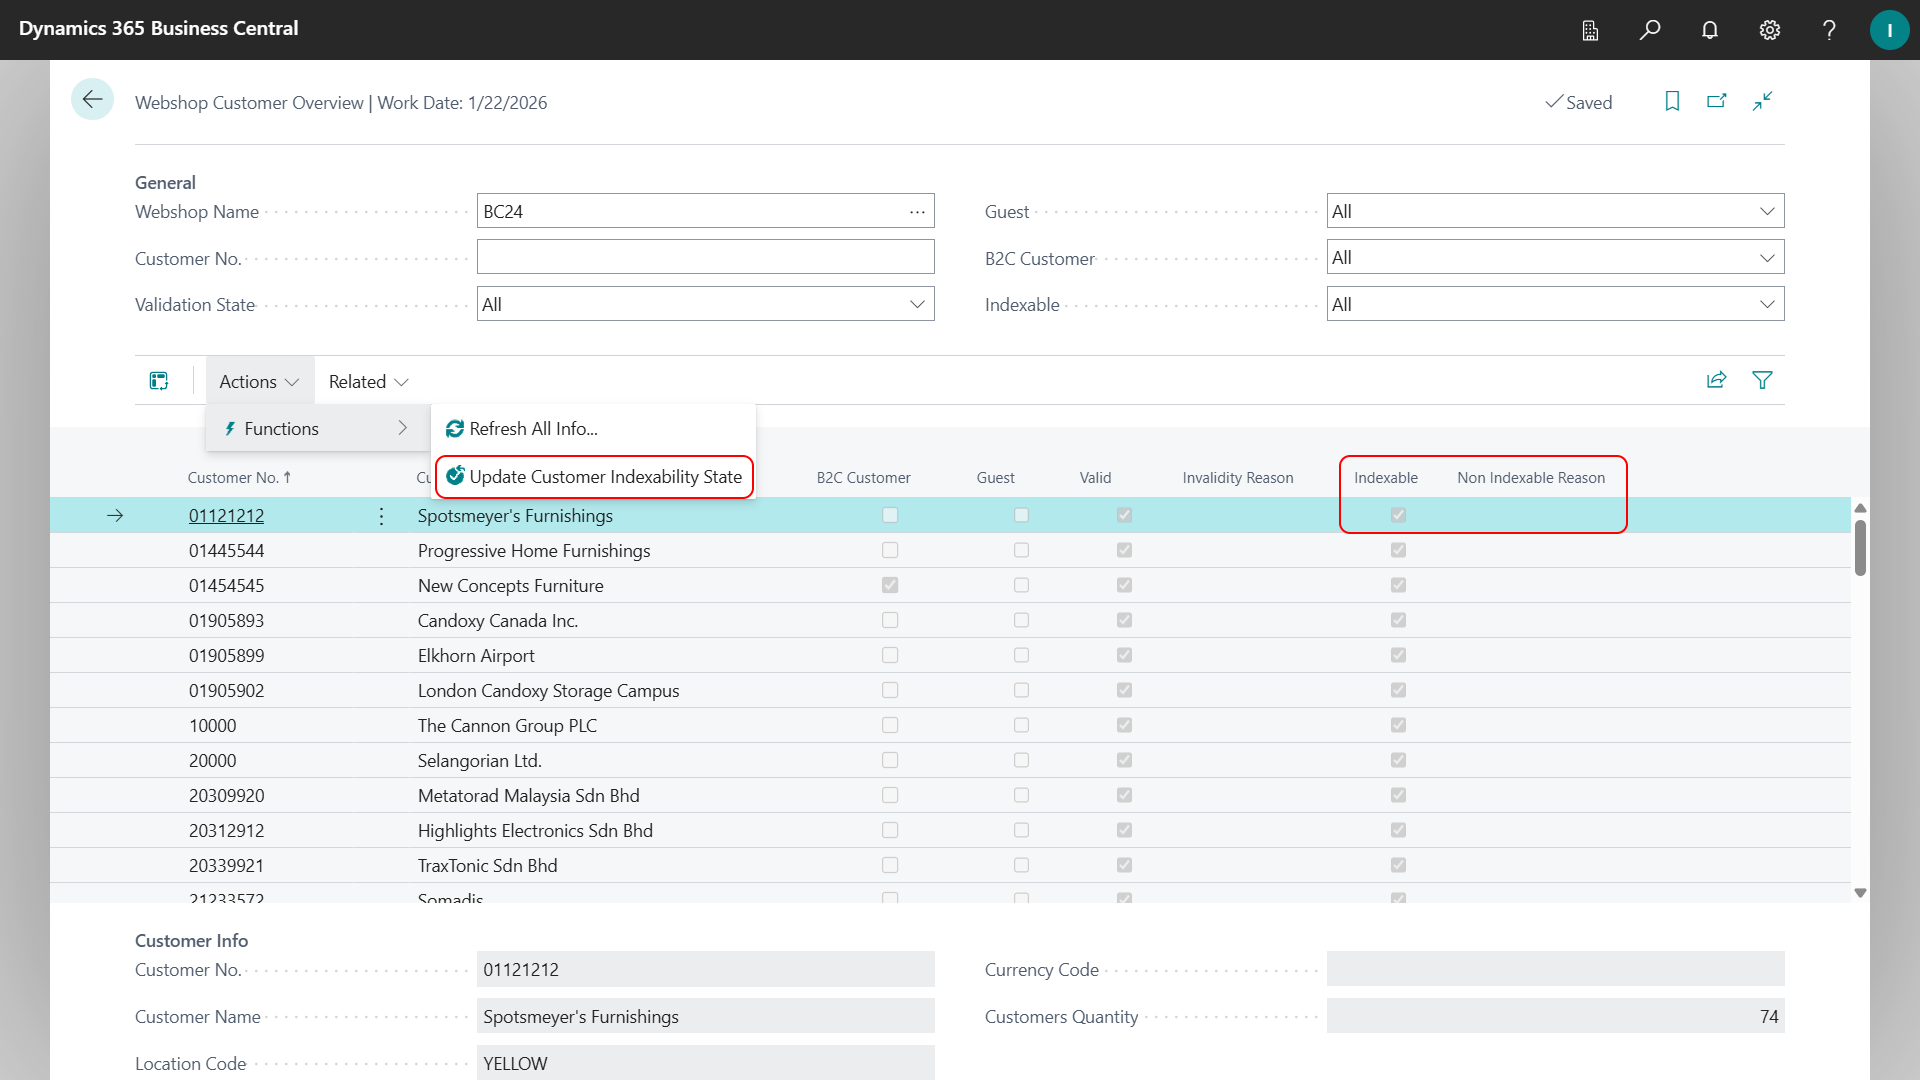
Task: Go back with the arrow button
Action: coord(92,99)
